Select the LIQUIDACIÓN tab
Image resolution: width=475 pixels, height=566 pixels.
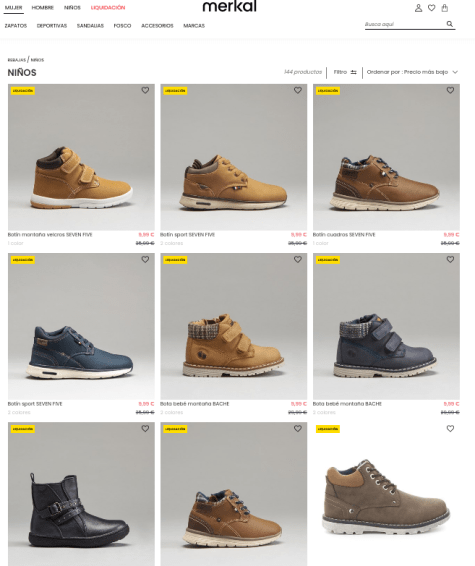[108, 8]
